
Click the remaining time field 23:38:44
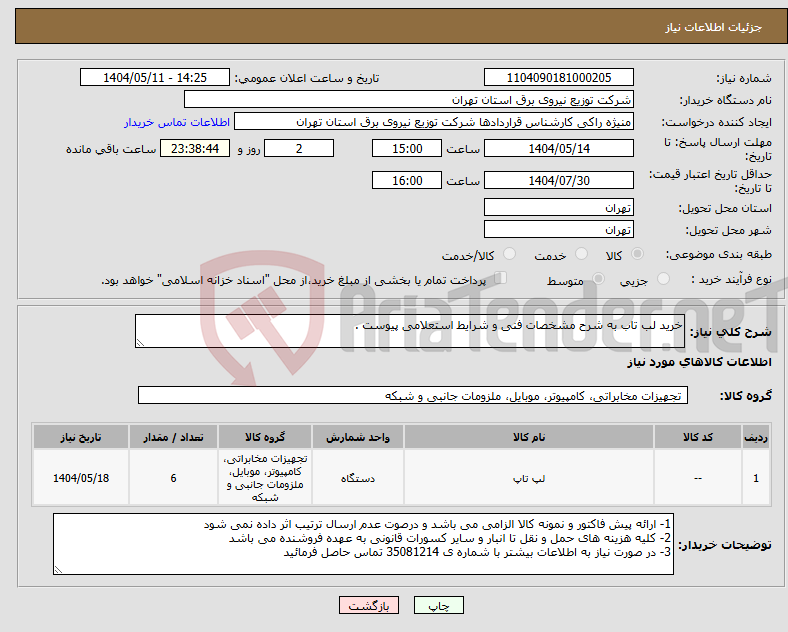click(195, 148)
